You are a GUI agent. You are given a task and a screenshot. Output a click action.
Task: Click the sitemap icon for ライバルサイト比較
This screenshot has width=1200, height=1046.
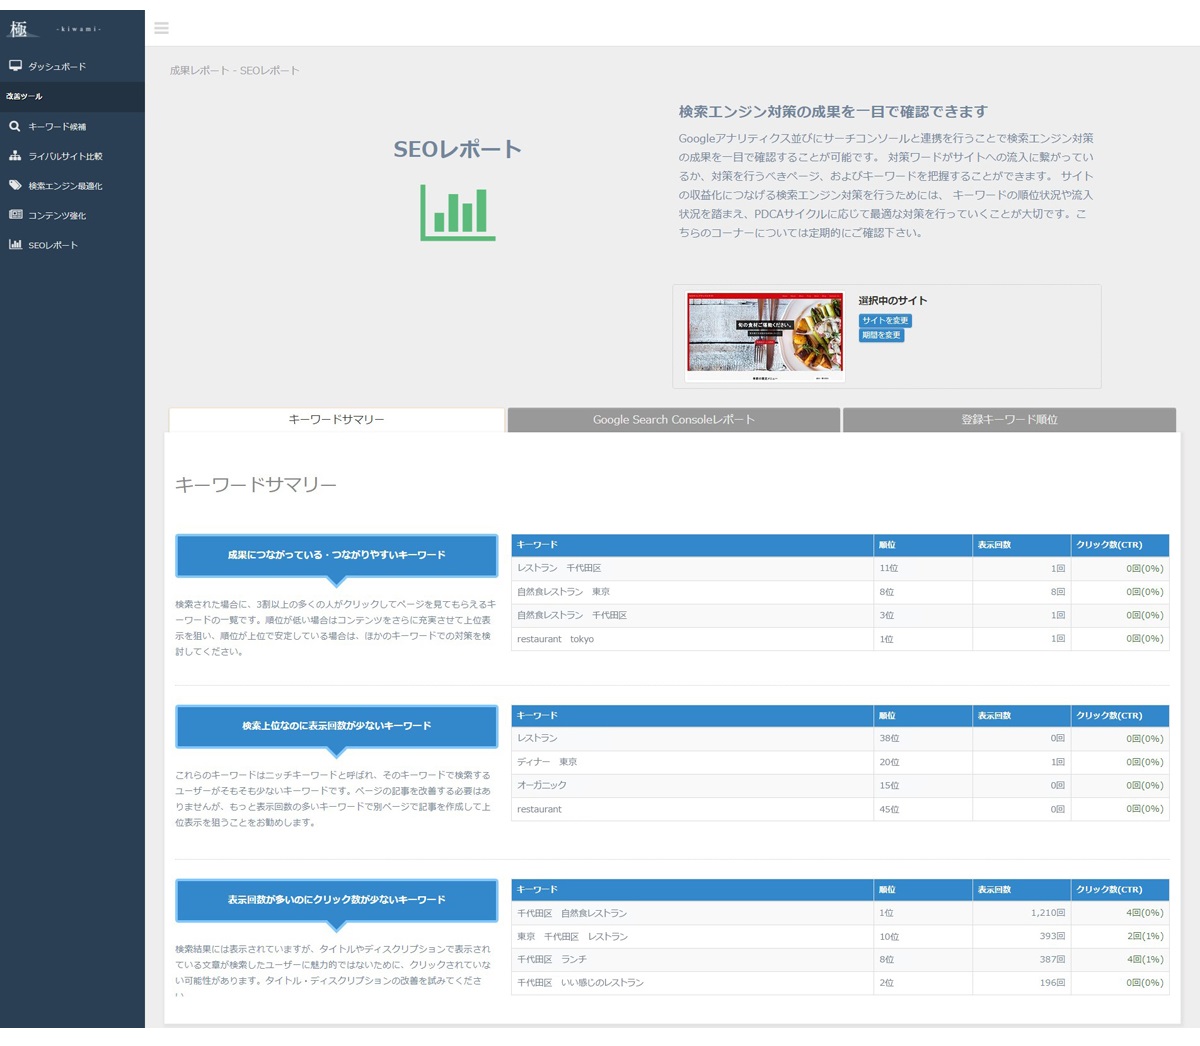coord(15,156)
